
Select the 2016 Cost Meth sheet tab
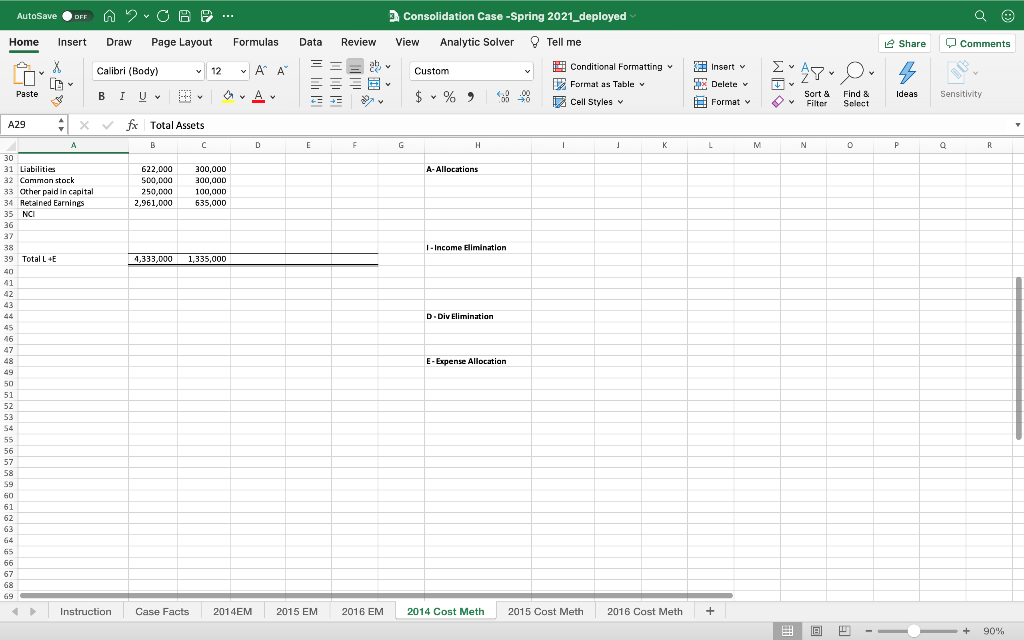point(644,610)
